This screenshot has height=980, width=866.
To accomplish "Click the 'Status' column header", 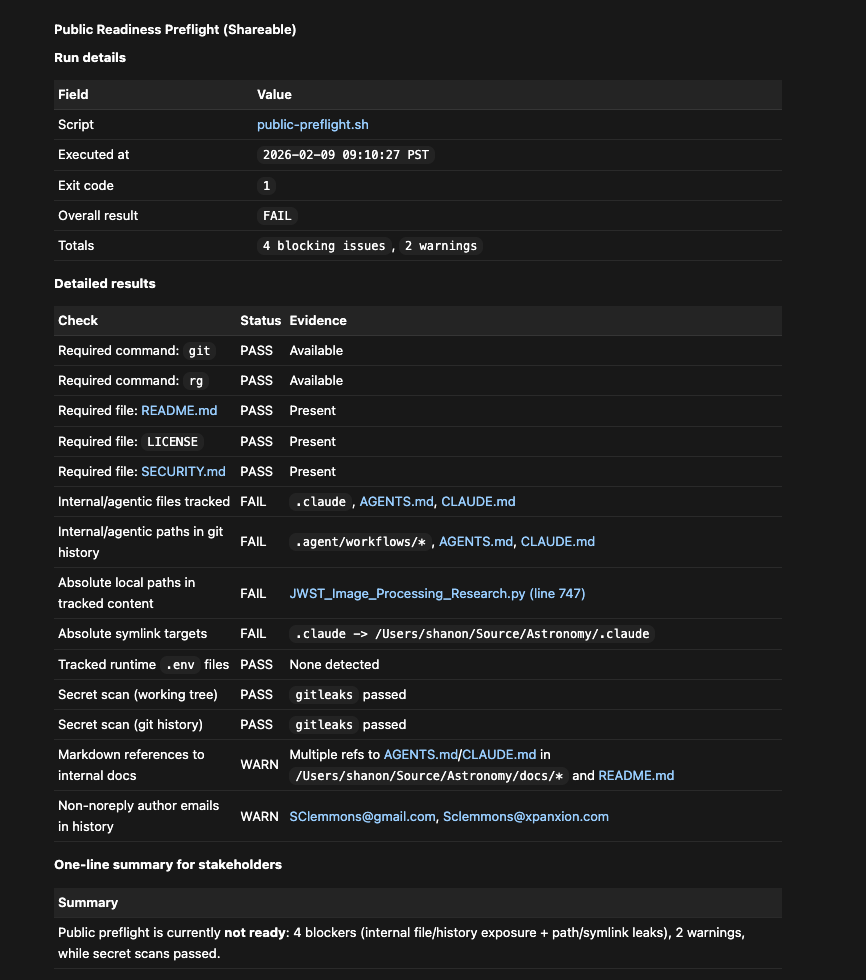I will point(261,320).
